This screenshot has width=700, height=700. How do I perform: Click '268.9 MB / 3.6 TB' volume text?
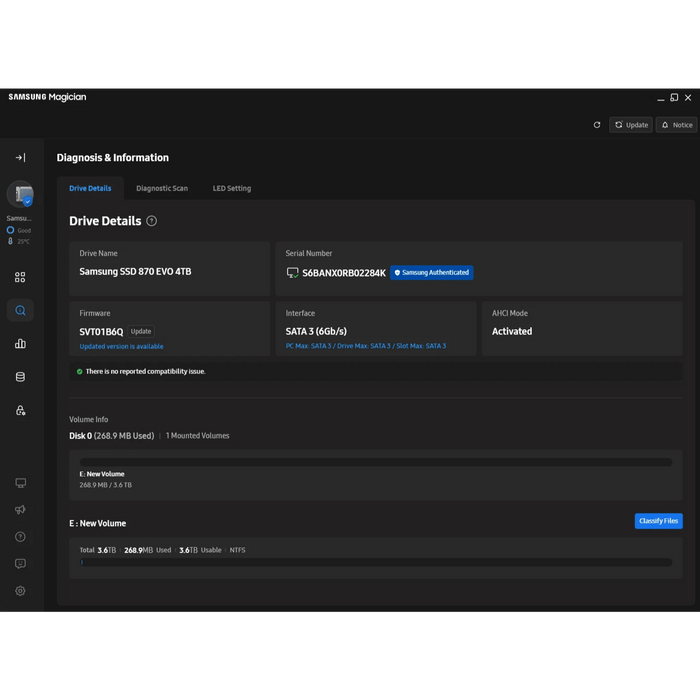tap(106, 485)
